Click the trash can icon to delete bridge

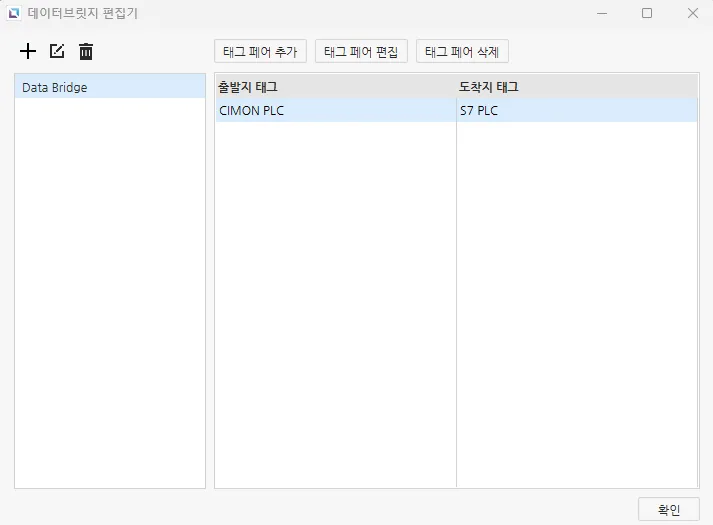point(86,51)
